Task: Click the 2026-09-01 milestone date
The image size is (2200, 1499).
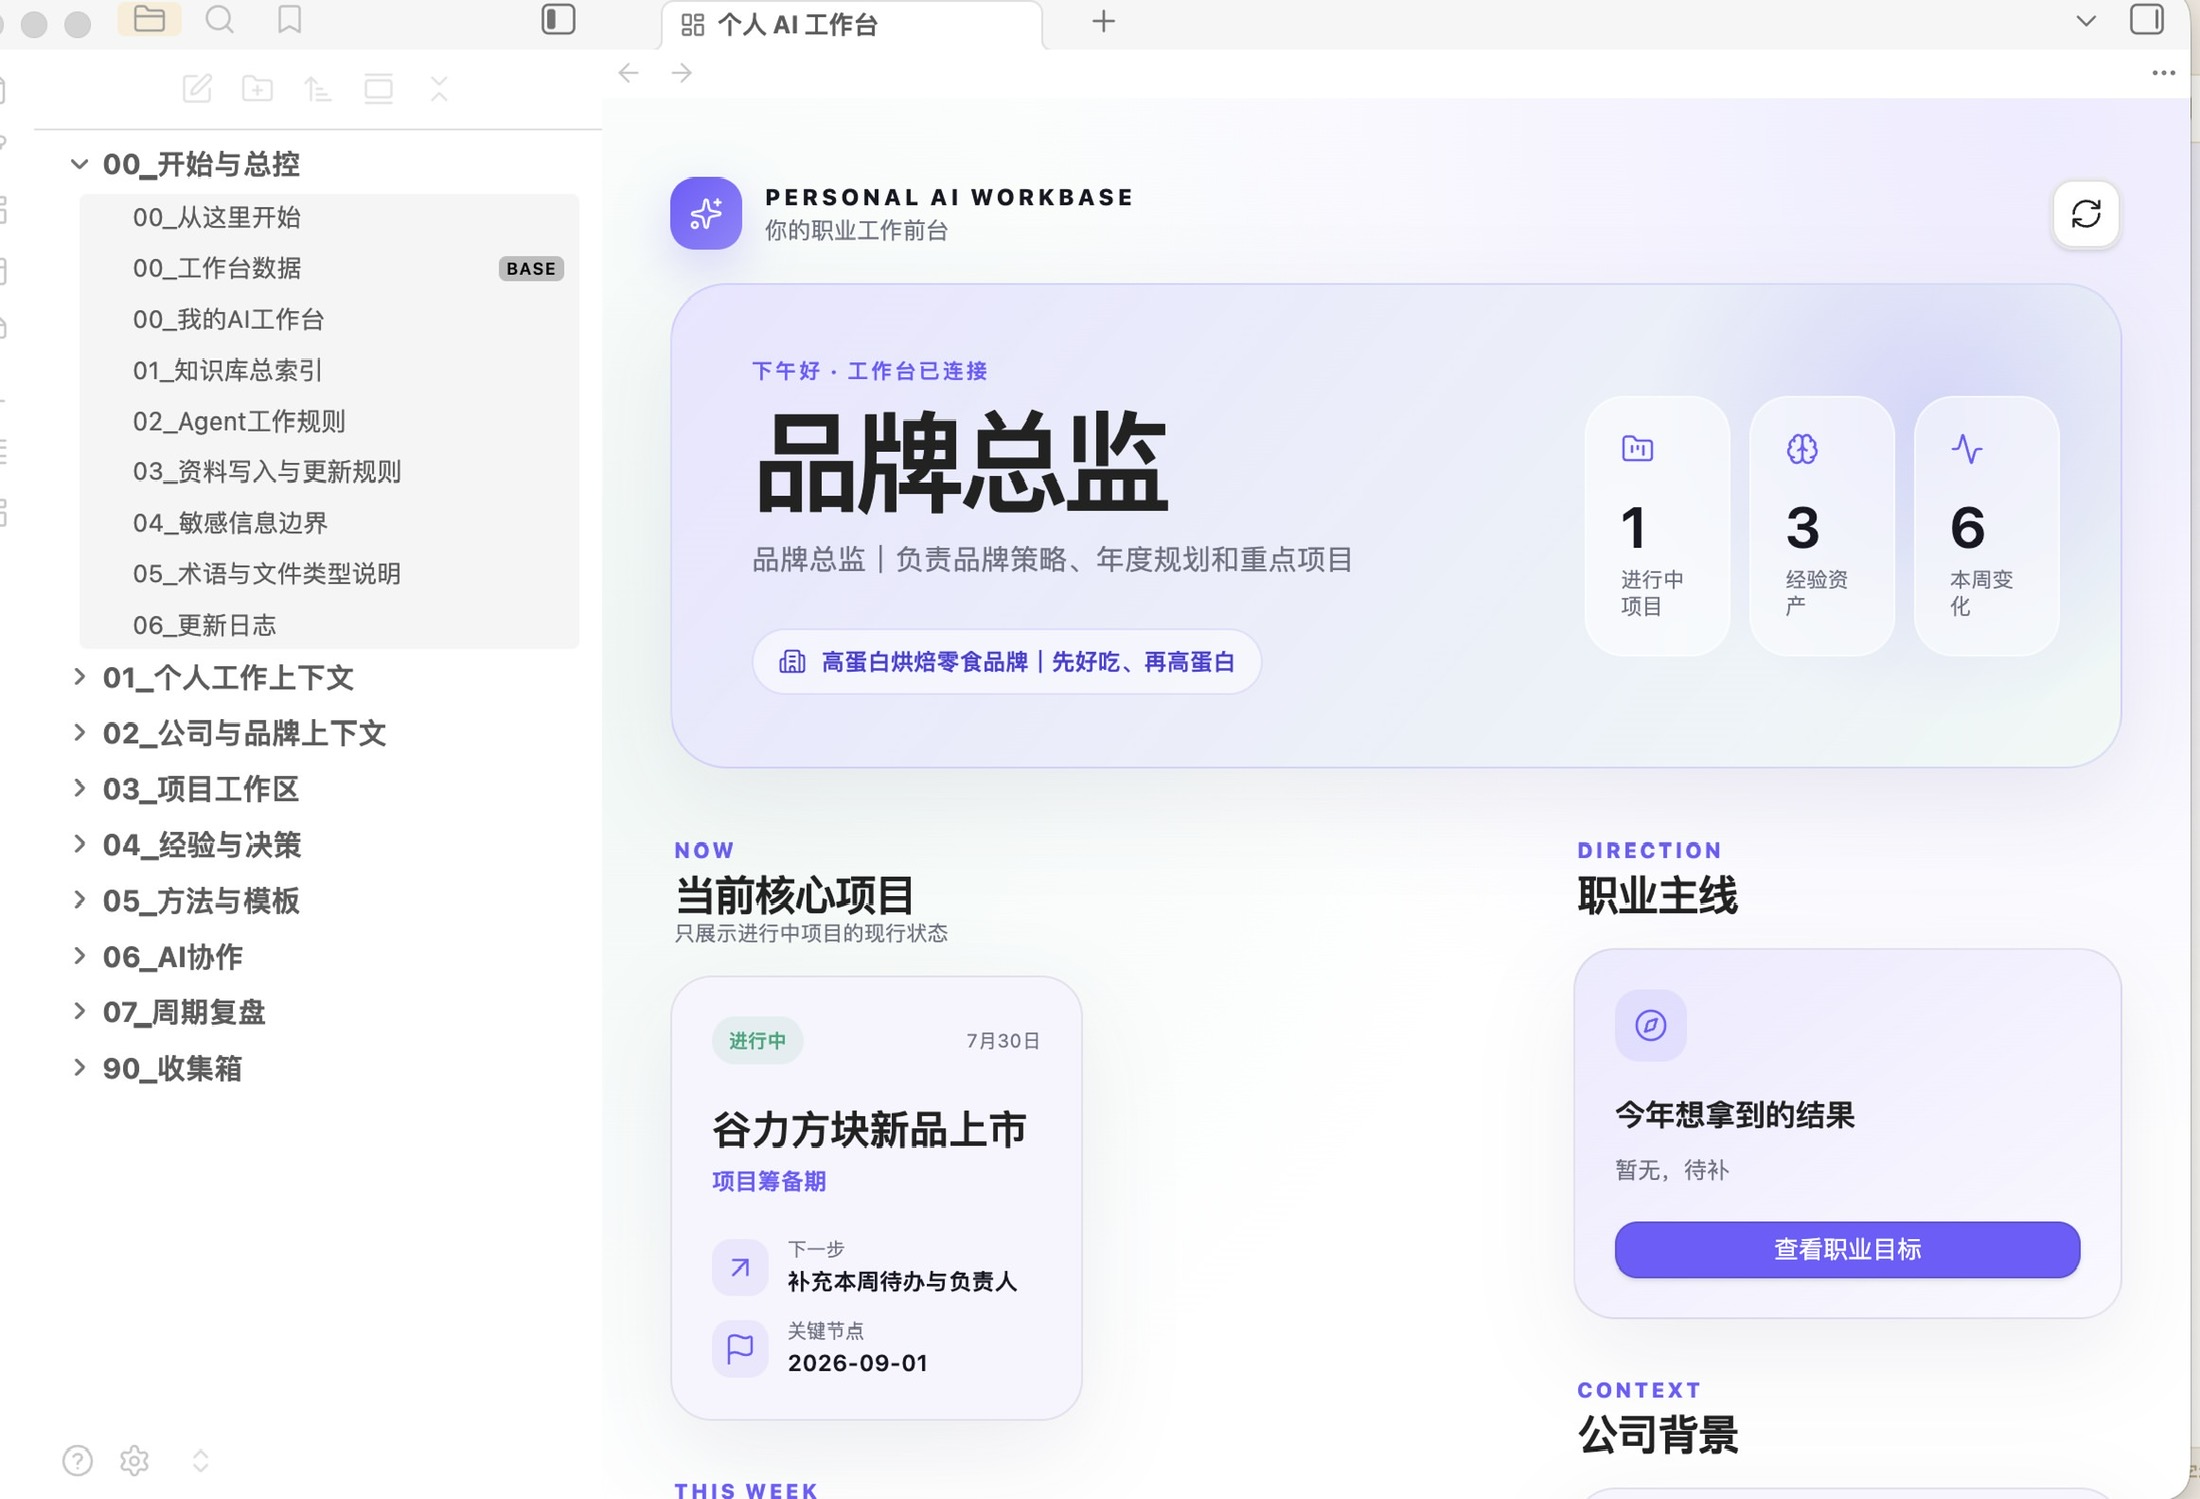Action: point(858,1363)
